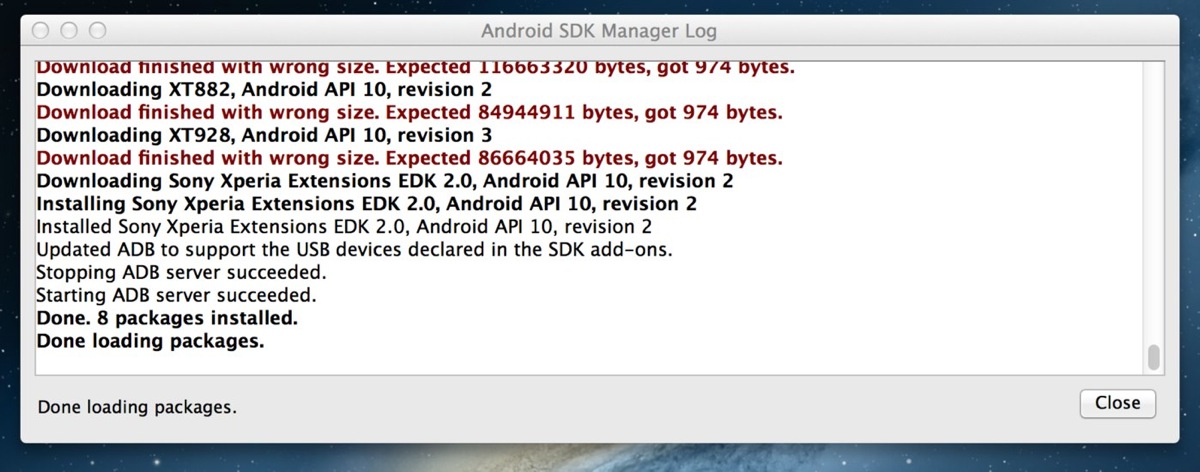Click the 'Done. 8 packages installed.' line

click(167, 319)
